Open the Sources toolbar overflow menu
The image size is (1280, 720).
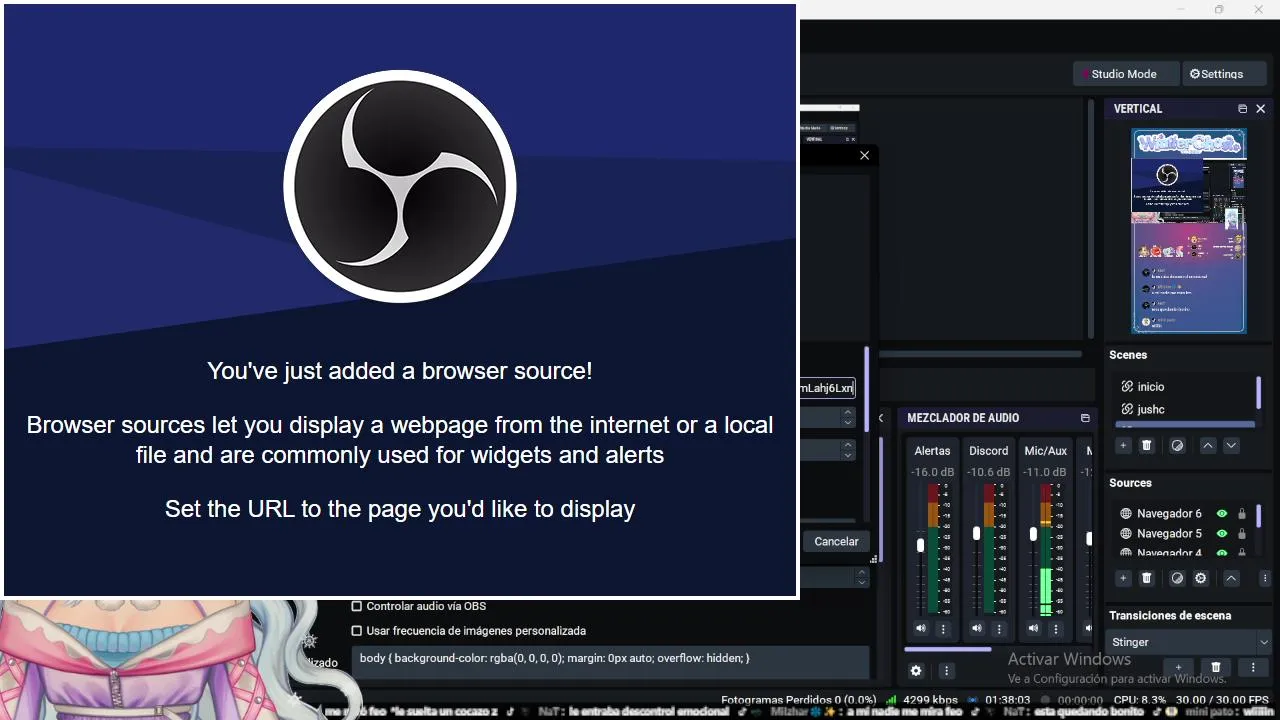coord(1264,578)
